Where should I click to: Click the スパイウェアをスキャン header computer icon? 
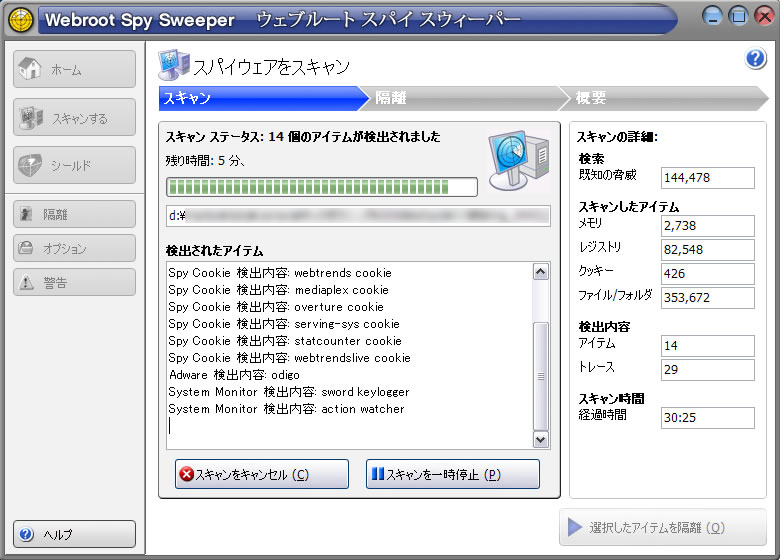coord(173,65)
